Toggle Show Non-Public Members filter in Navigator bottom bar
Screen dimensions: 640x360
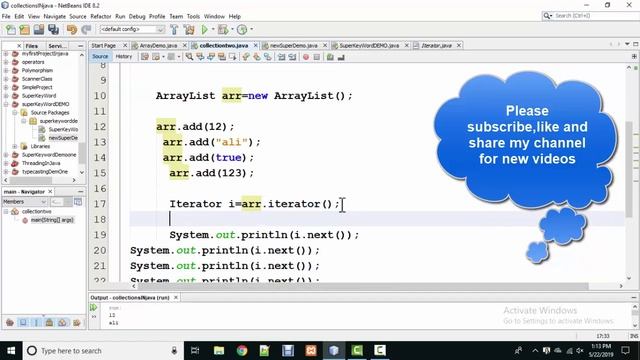(x=49, y=322)
